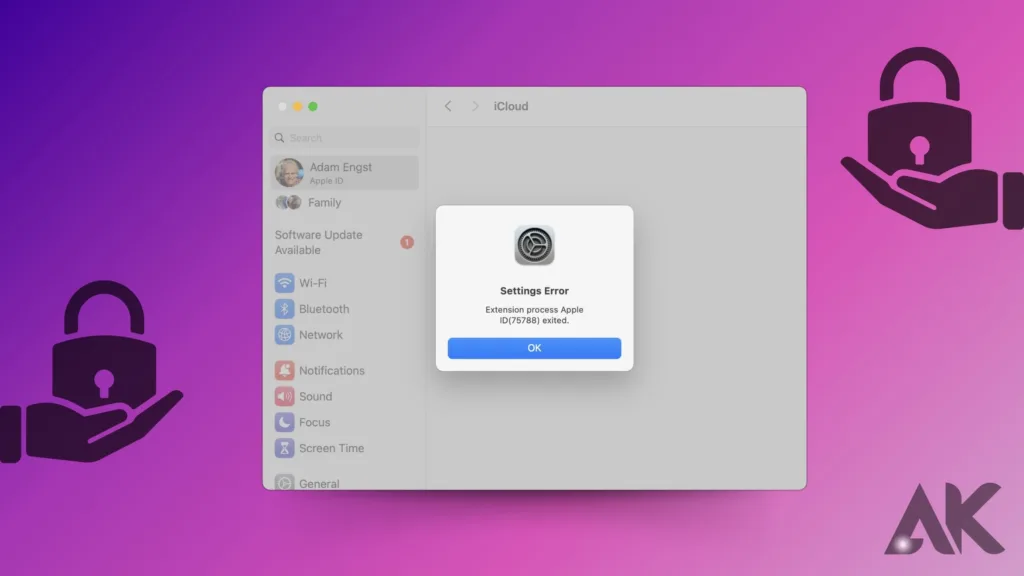Open General settings via its gear icon

click(285, 483)
